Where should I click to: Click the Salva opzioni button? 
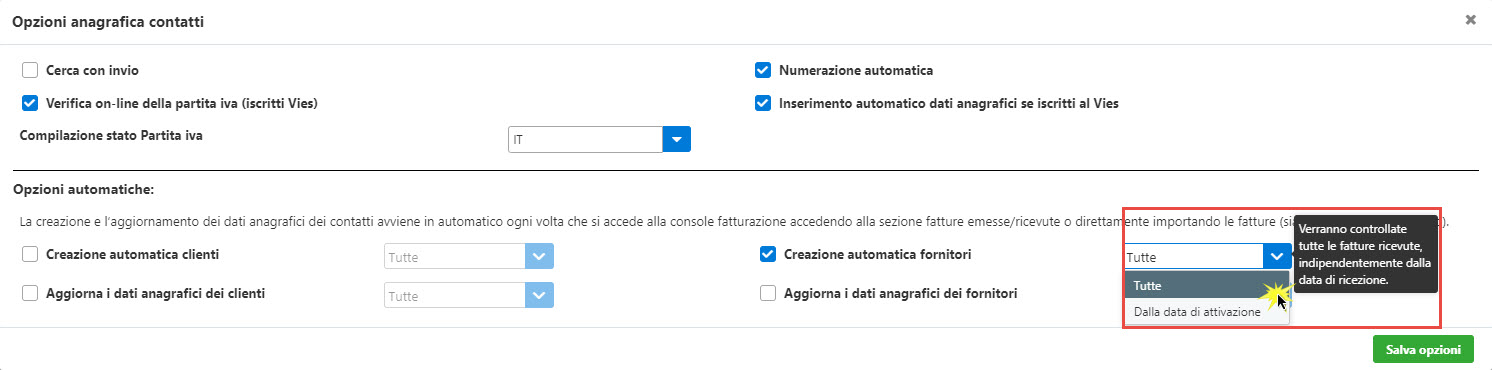click(x=1423, y=349)
